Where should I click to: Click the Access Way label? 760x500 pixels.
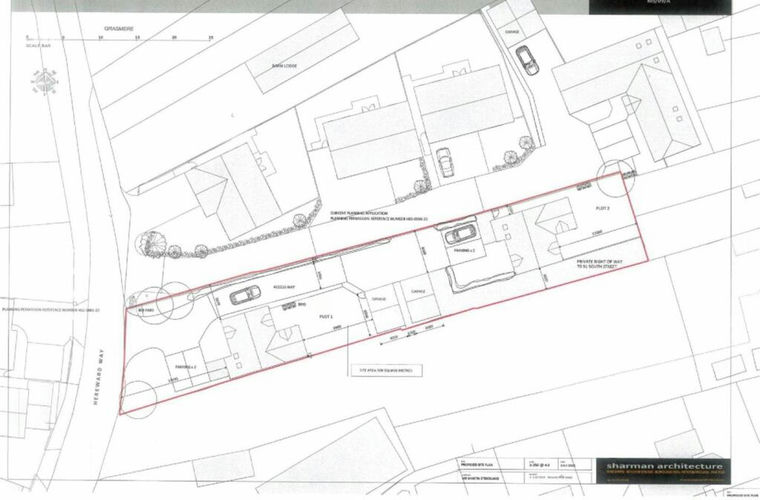click(282, 287)
